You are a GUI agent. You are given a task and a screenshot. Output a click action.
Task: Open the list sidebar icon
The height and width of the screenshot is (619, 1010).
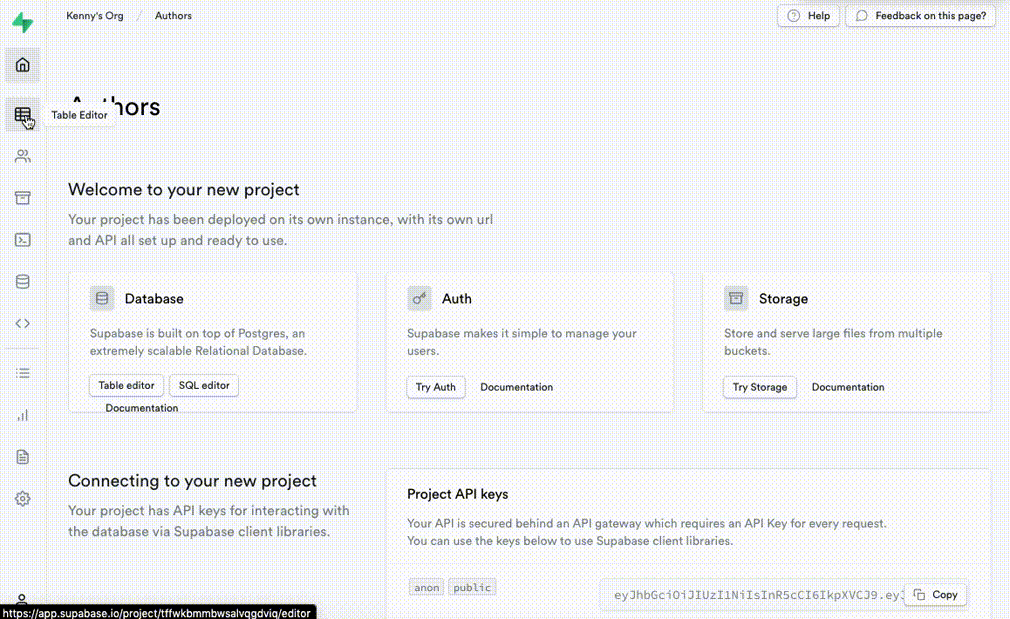tap(23, 373)
